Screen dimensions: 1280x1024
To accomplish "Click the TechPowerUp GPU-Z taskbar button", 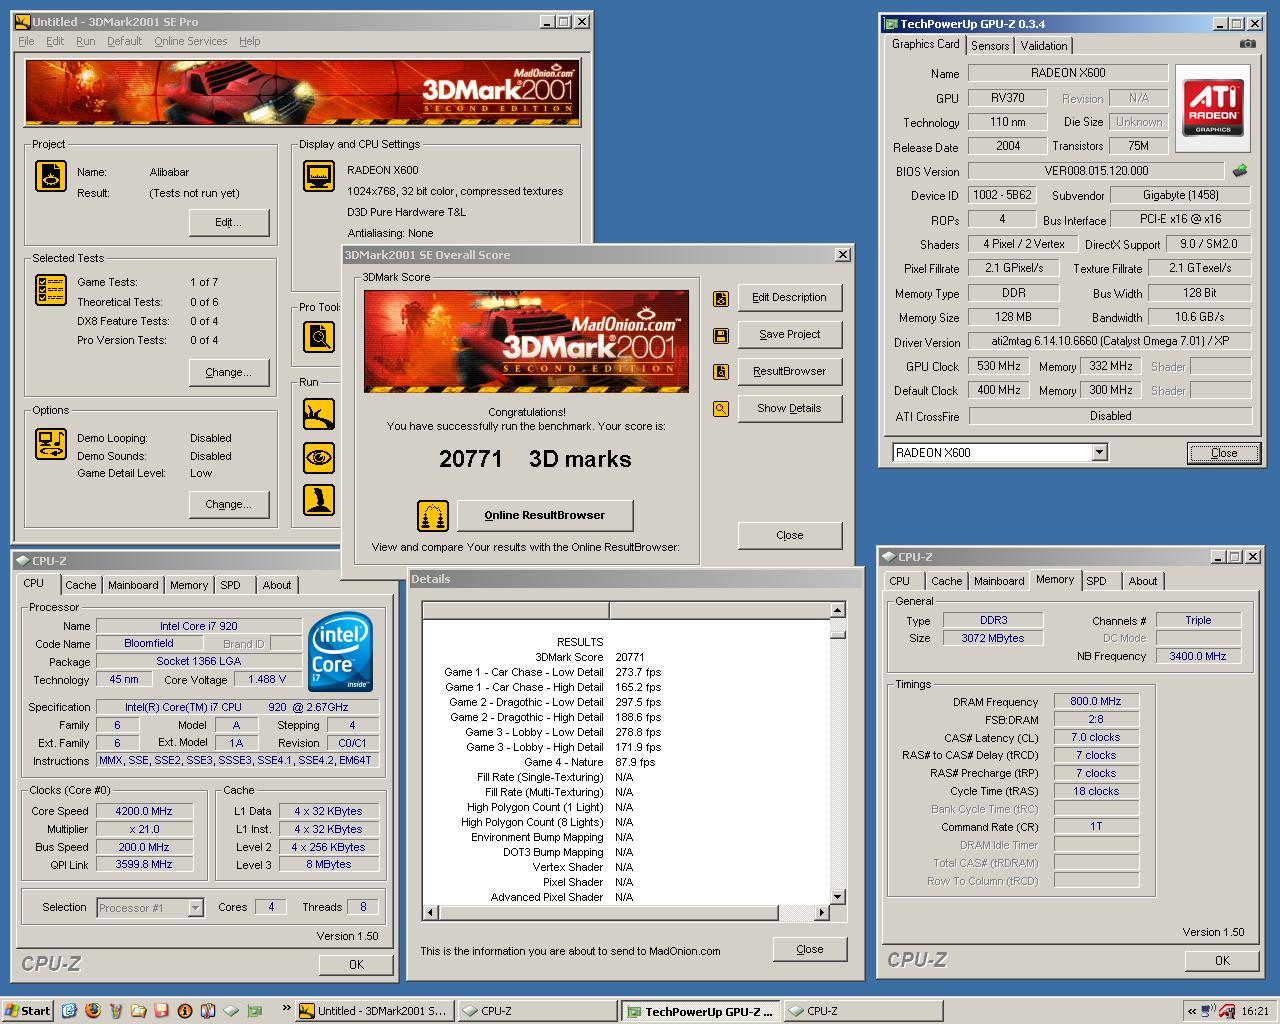I will 700,1011.
